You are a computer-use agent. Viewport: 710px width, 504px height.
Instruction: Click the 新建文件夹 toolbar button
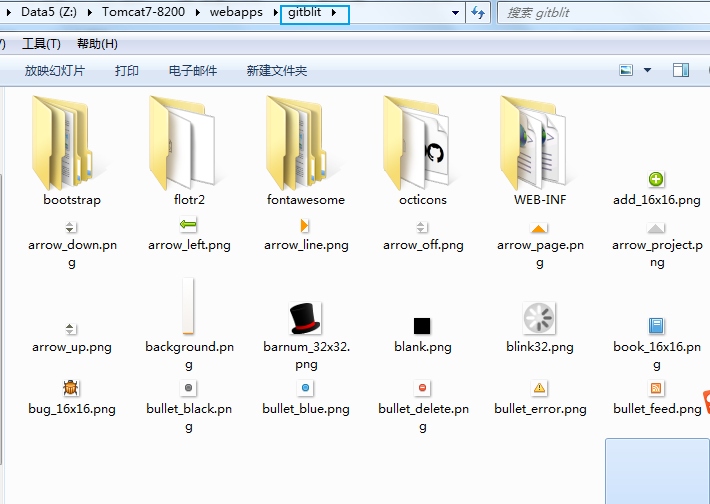277,71
